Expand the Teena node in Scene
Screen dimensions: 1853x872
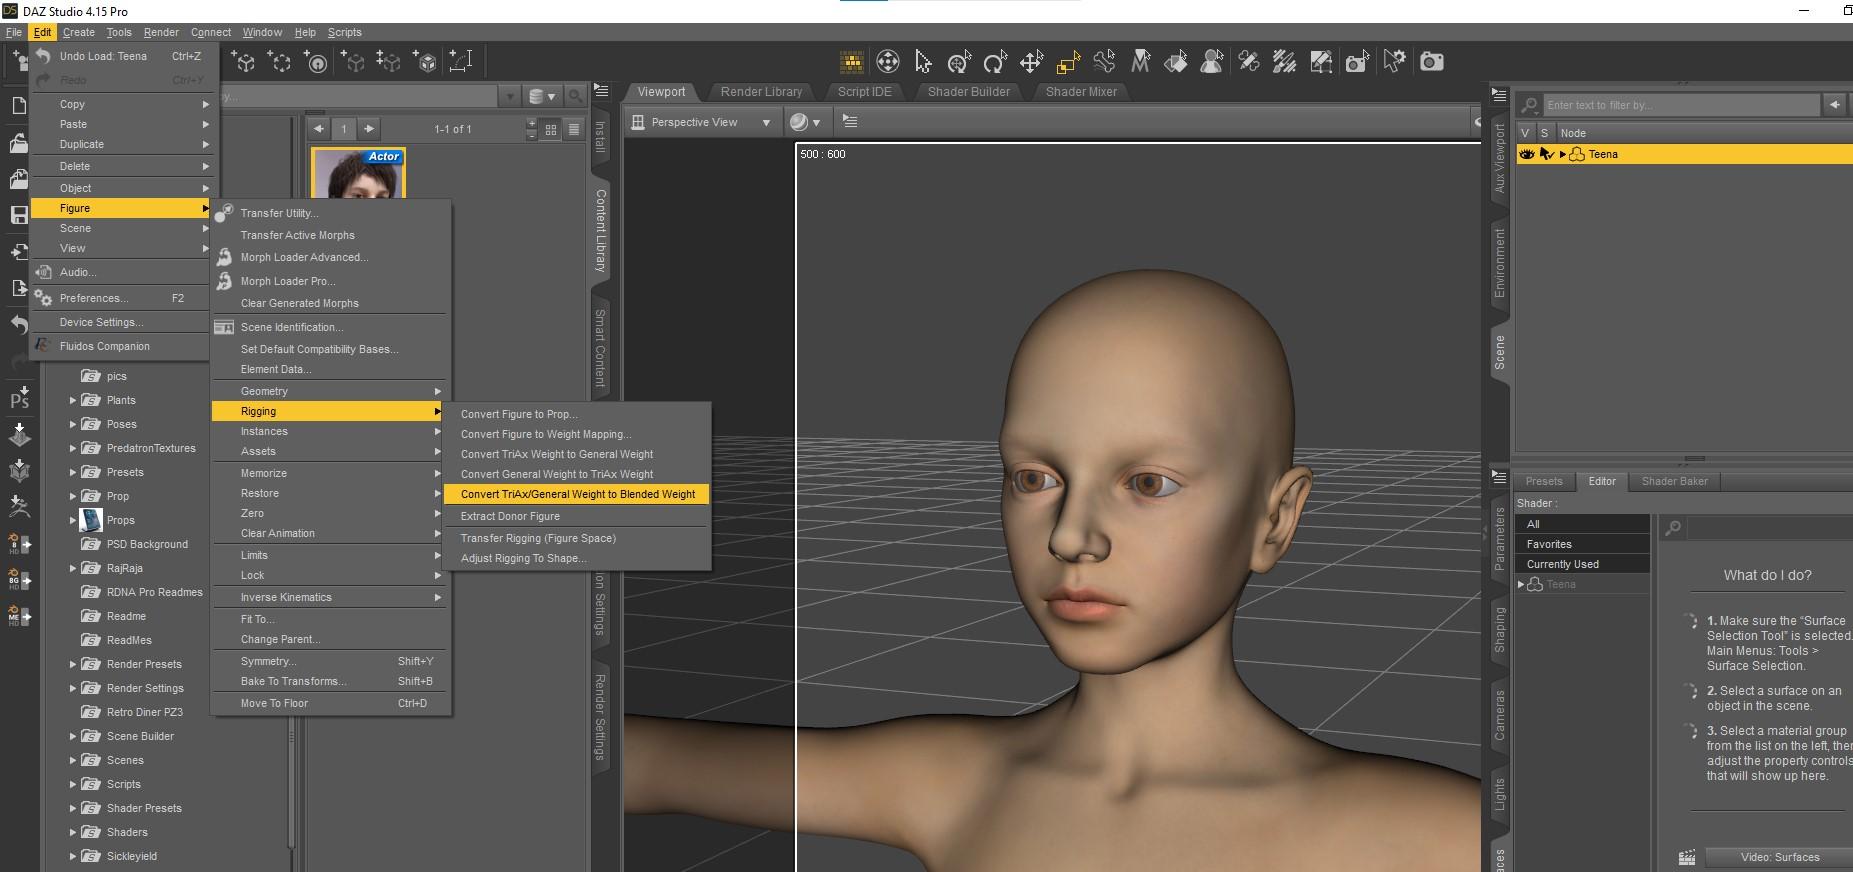click(x=1563, y=154)
